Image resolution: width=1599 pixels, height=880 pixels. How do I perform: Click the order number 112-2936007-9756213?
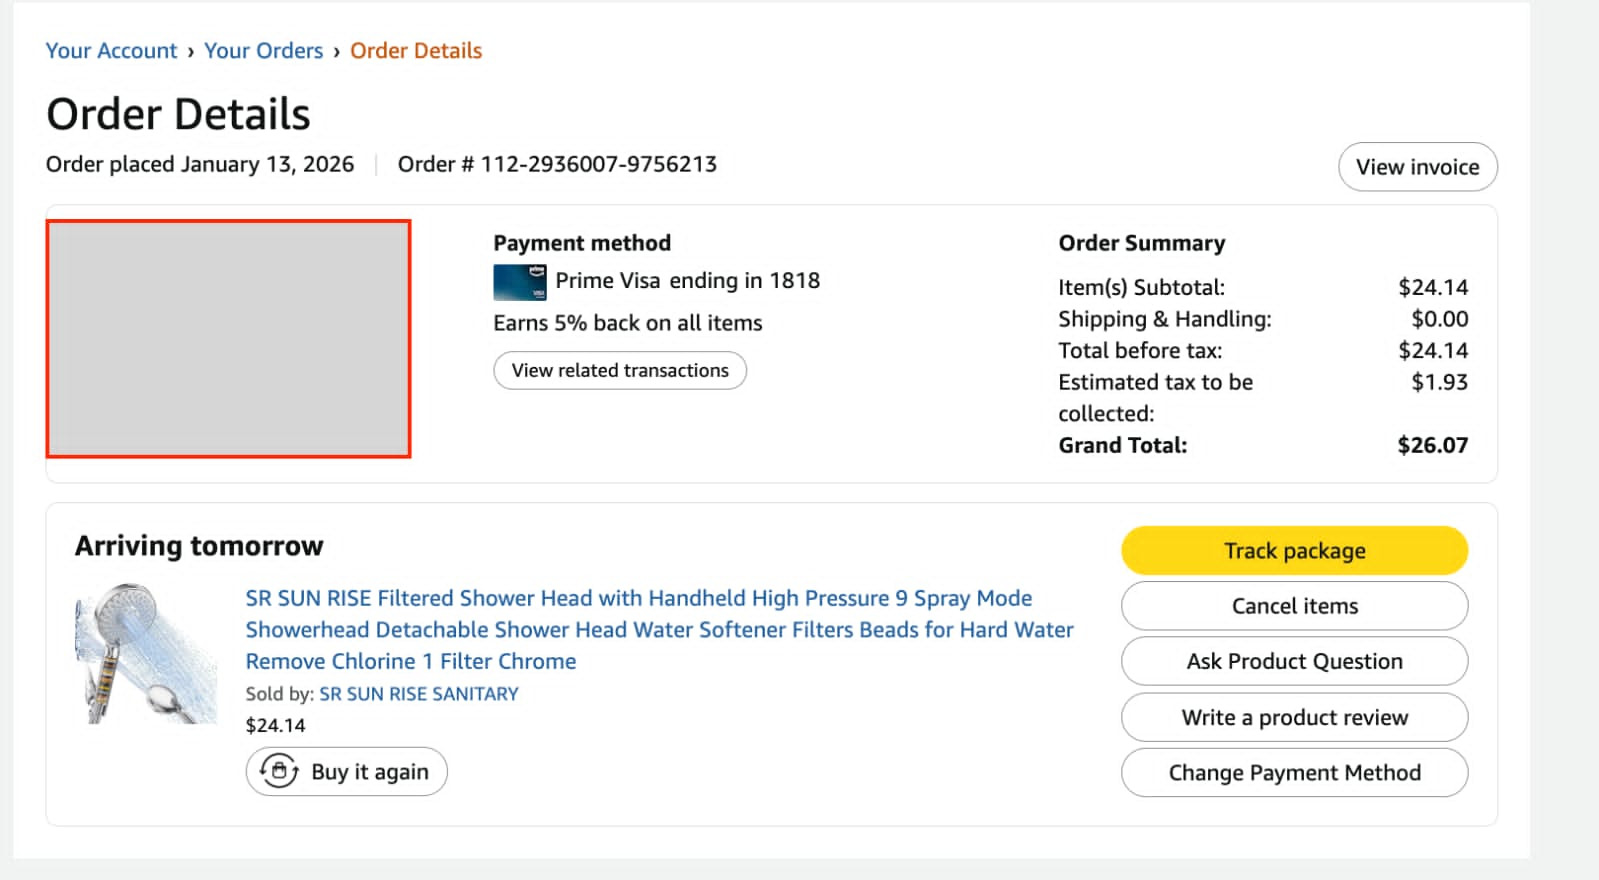(597, 164)
